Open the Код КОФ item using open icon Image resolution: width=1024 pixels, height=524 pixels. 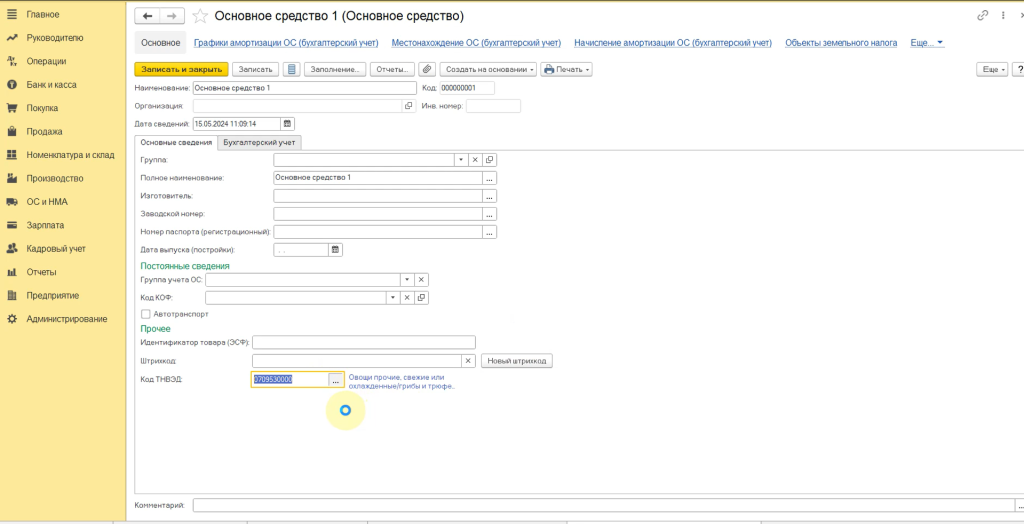pyautogui.click(x=421, y=298)
